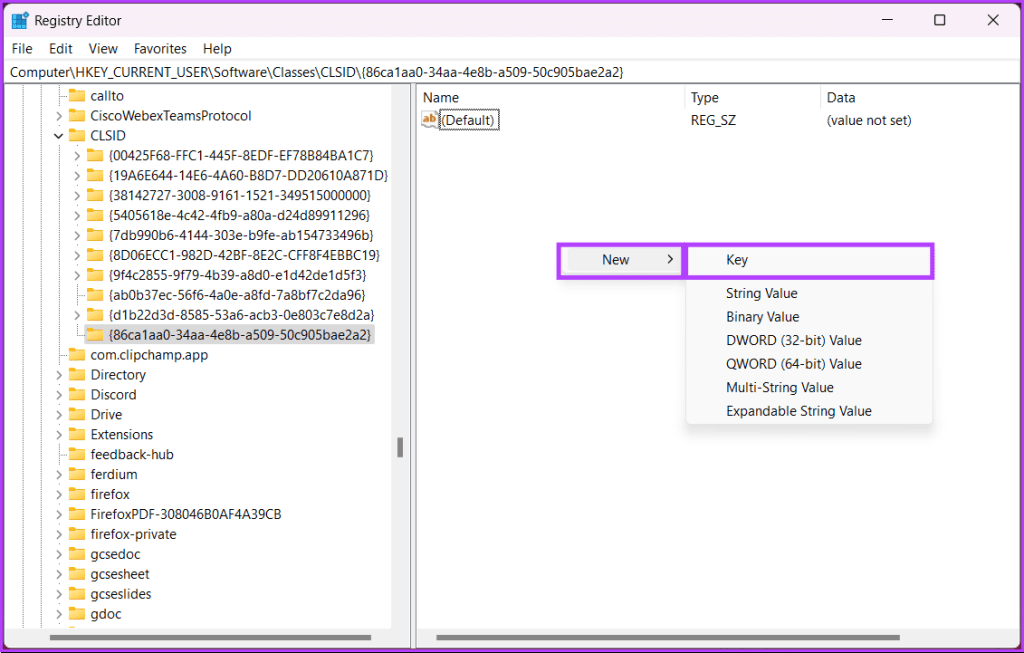Collapse the CLSID tree node

pyautogui.click(x=59, y=136)
